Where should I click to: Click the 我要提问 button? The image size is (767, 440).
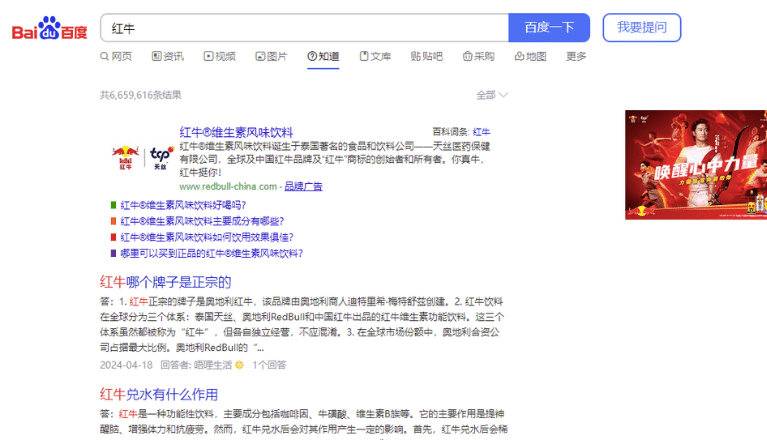pyautogui.click(x=641, y=28)
